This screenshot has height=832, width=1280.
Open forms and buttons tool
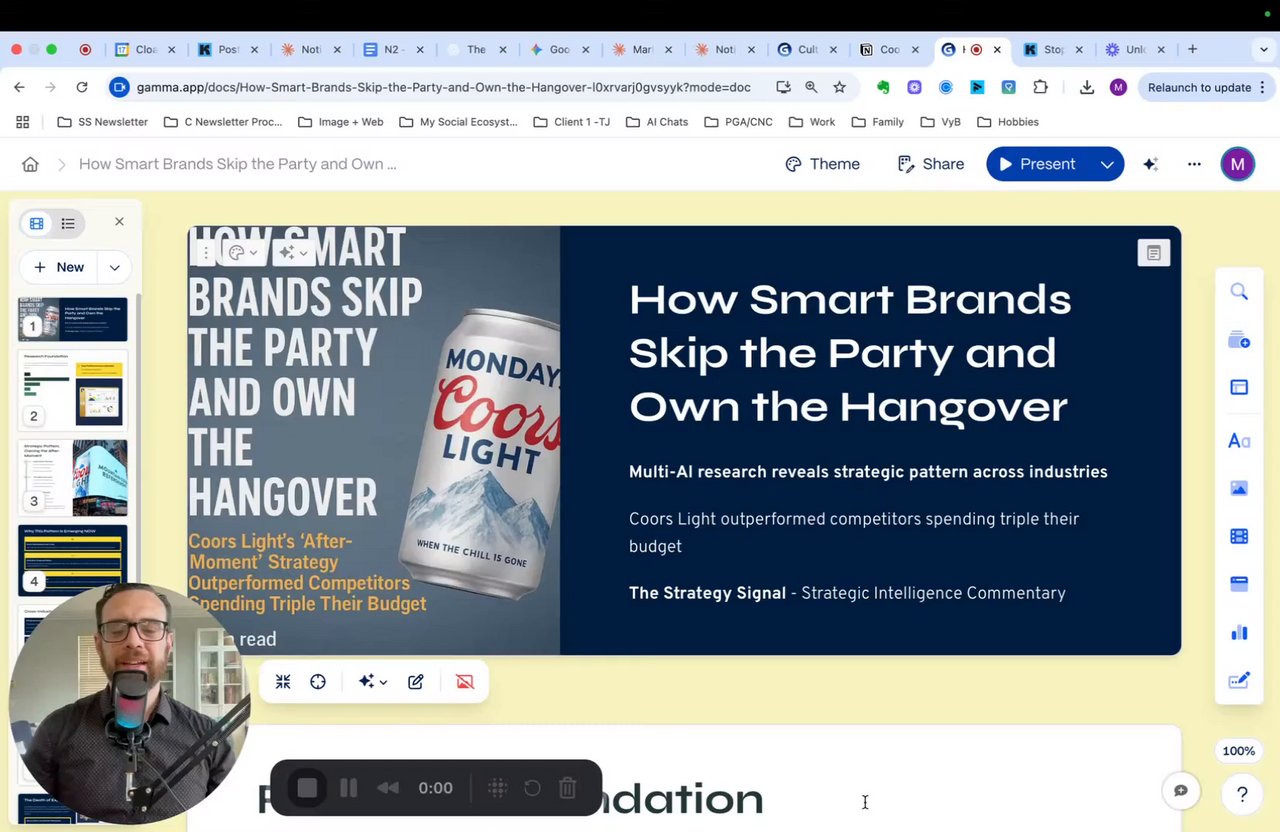click(x=1239, y=680)
